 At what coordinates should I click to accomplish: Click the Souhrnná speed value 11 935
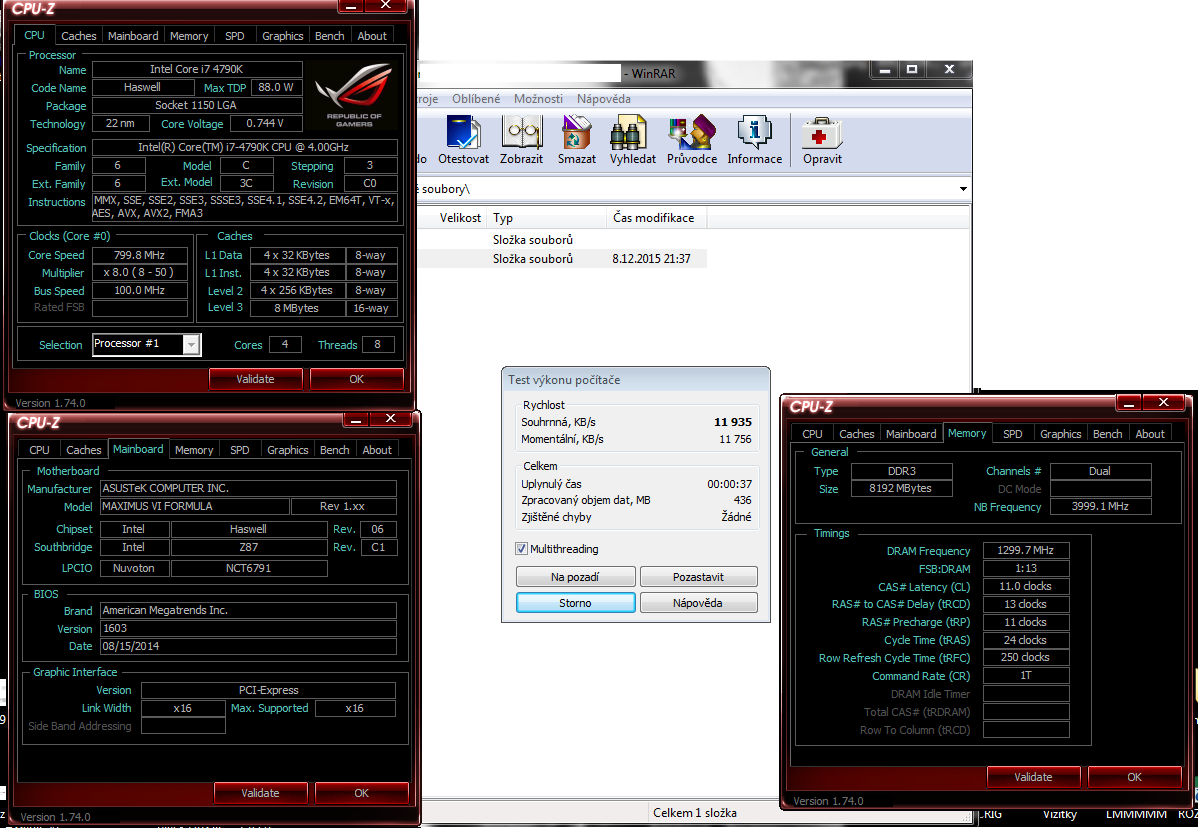coord(733,422)
